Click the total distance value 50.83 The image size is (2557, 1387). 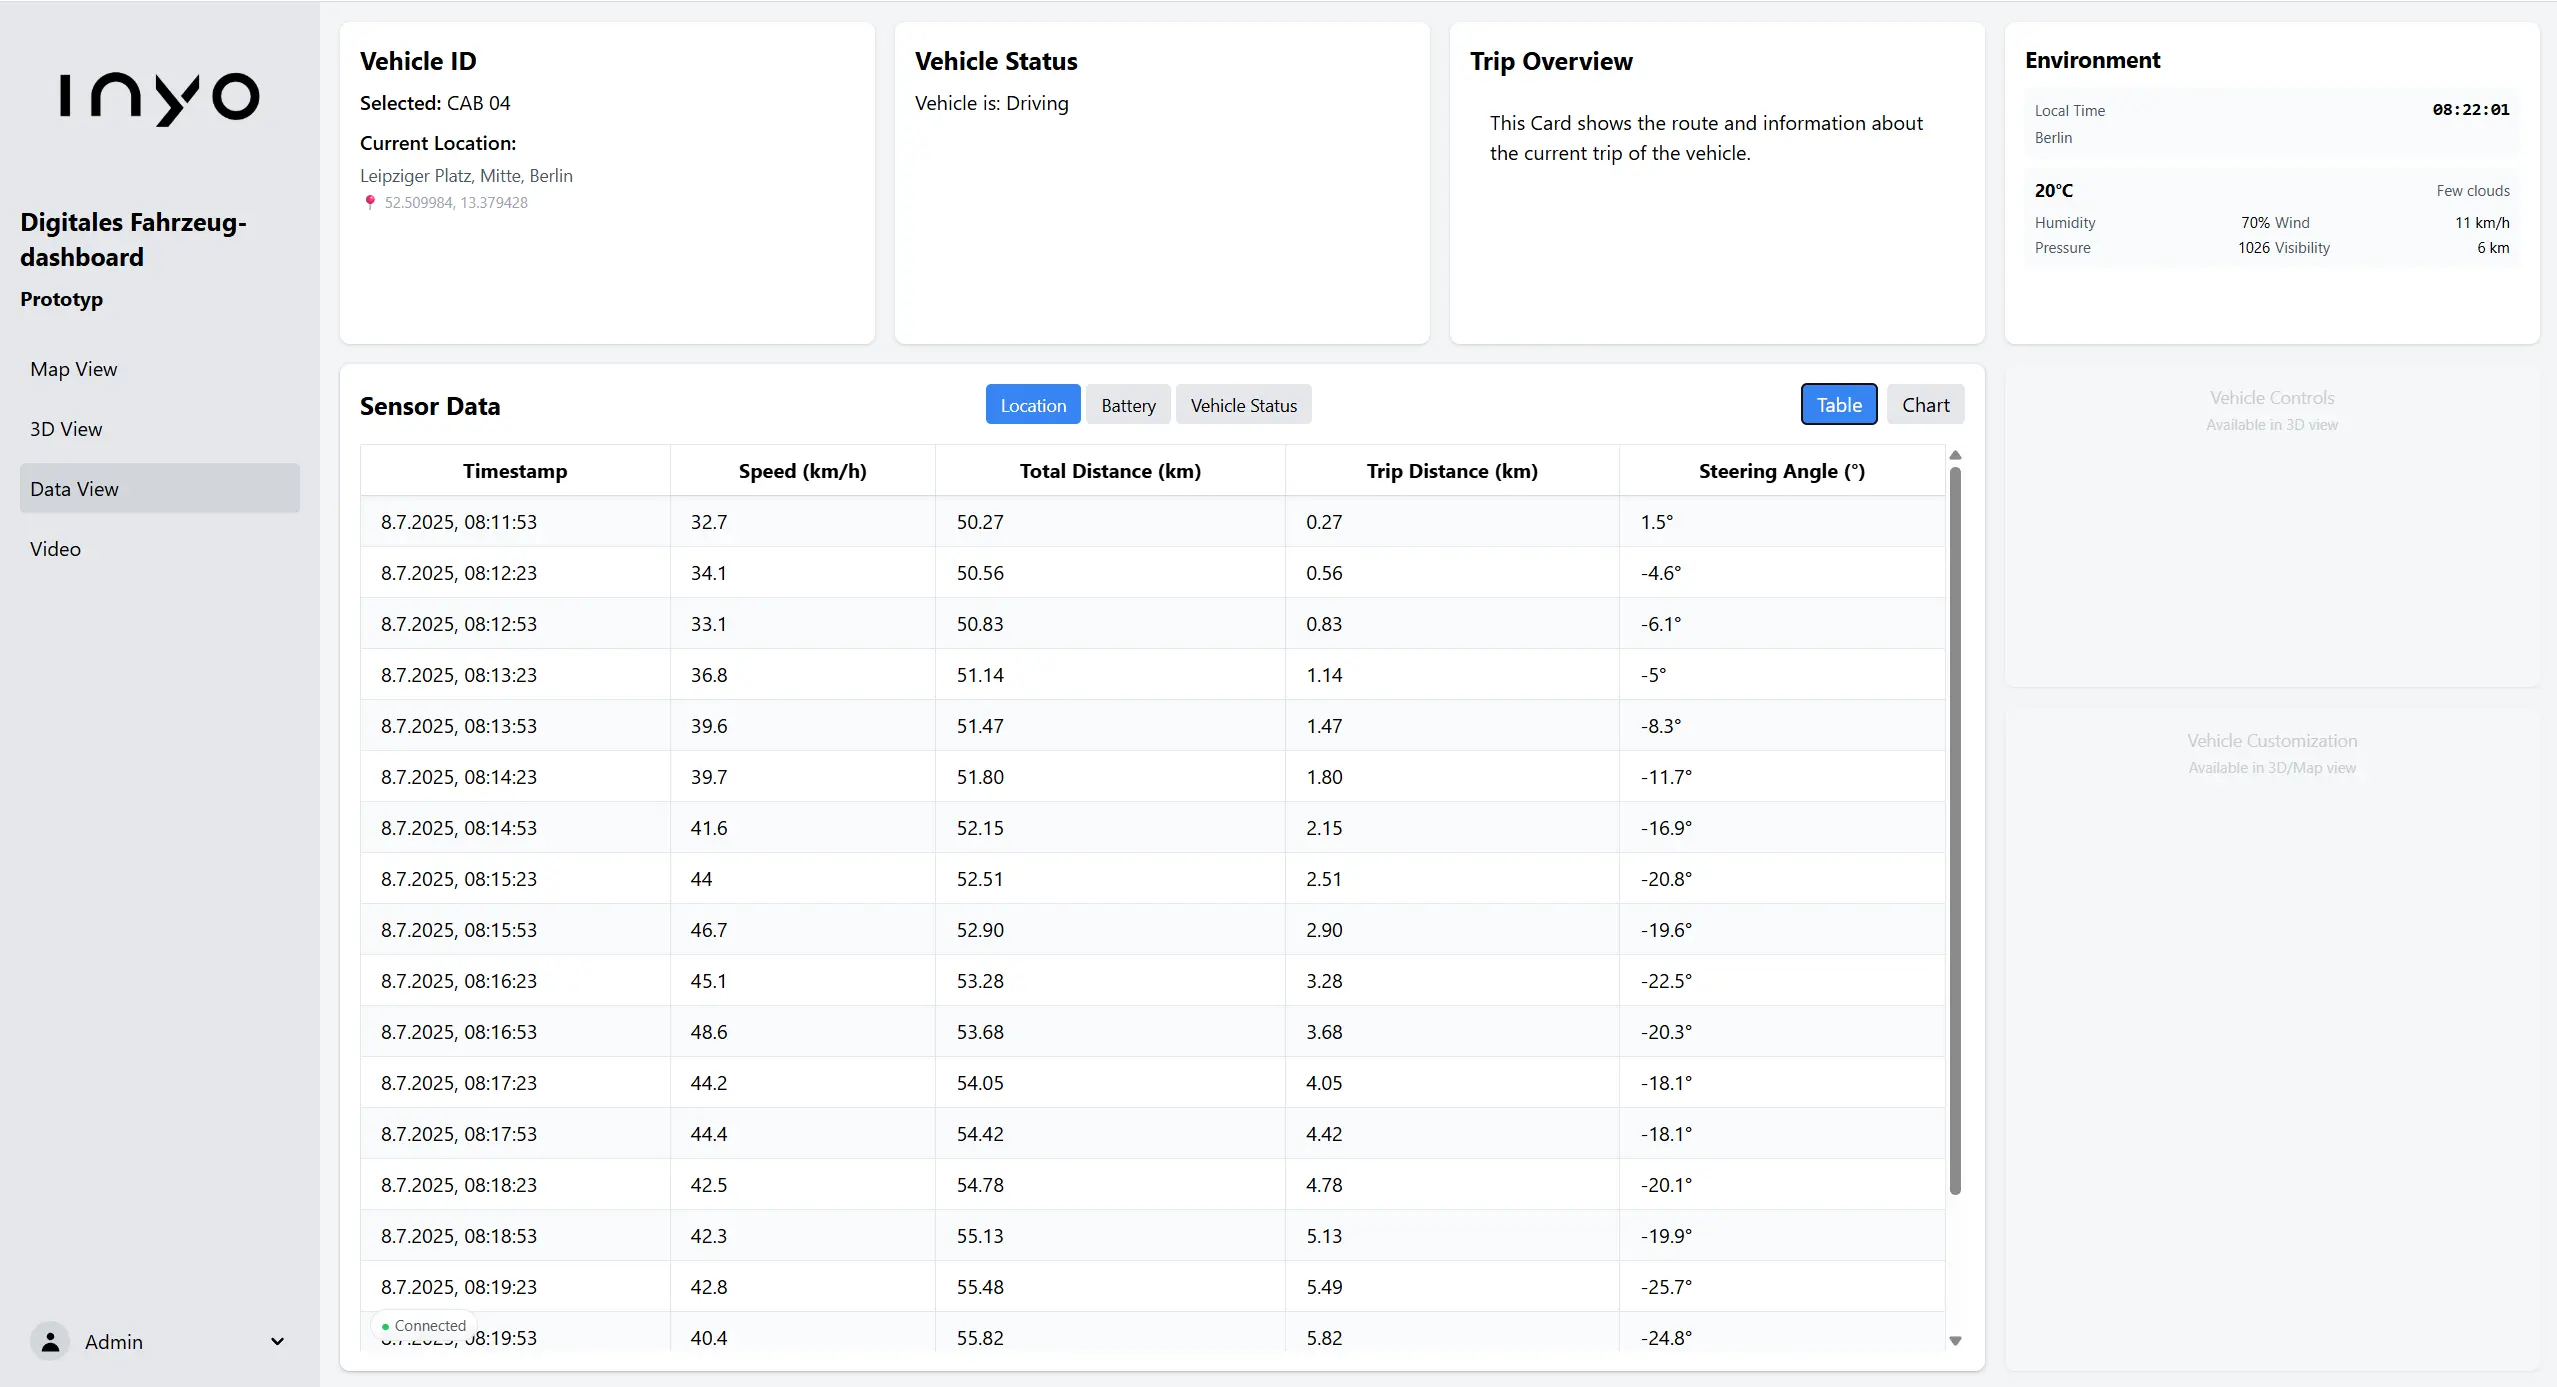pos(980,624)
